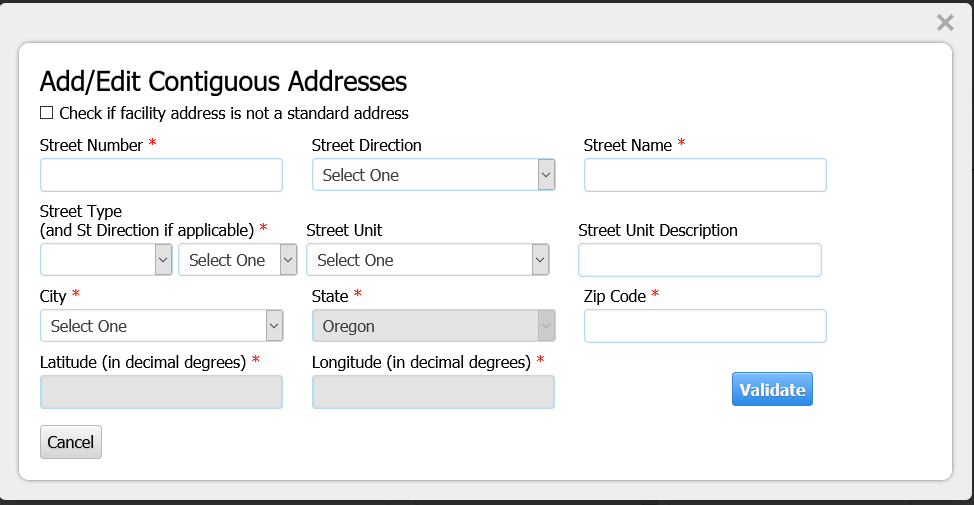This screenshot has height=505, width=974.
Task: Click the Street Unit chevron arrow
Action: coord(540,260)
